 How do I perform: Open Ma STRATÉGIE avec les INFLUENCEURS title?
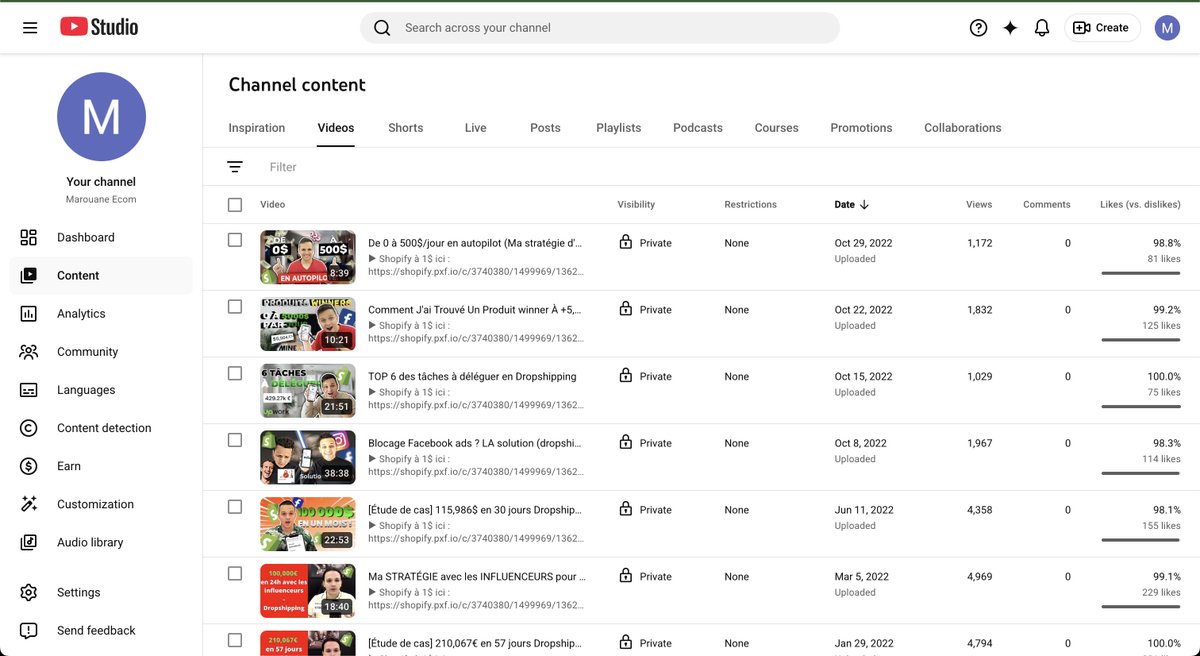[477, 576]
